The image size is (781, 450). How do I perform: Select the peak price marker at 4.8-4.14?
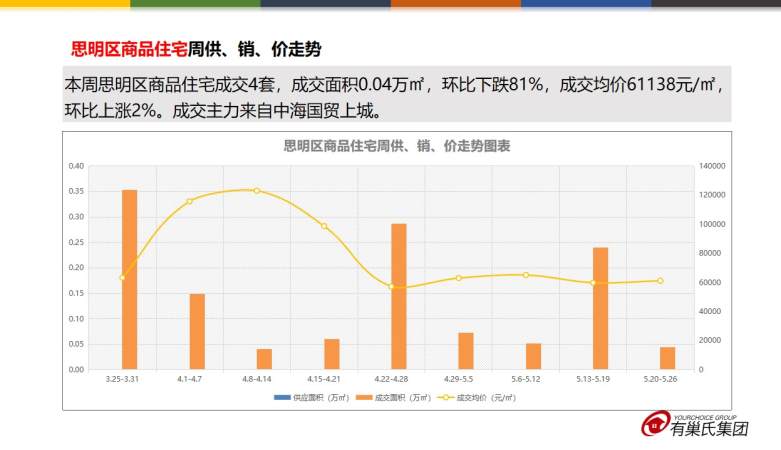pos(257,190)
